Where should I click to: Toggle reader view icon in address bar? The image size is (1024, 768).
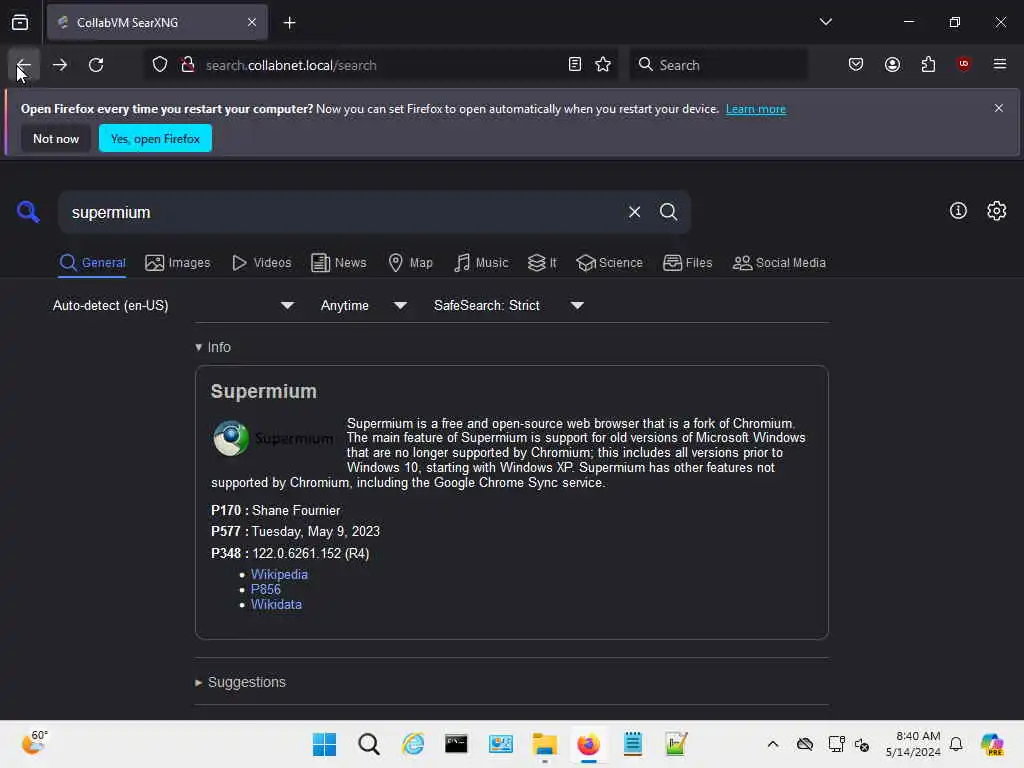(x=575, y=64)
